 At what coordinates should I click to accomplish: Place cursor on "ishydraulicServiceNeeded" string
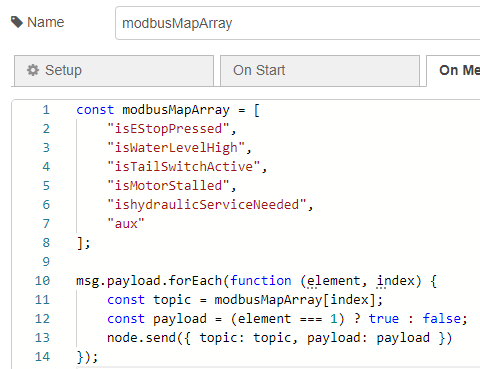point(207,205)
